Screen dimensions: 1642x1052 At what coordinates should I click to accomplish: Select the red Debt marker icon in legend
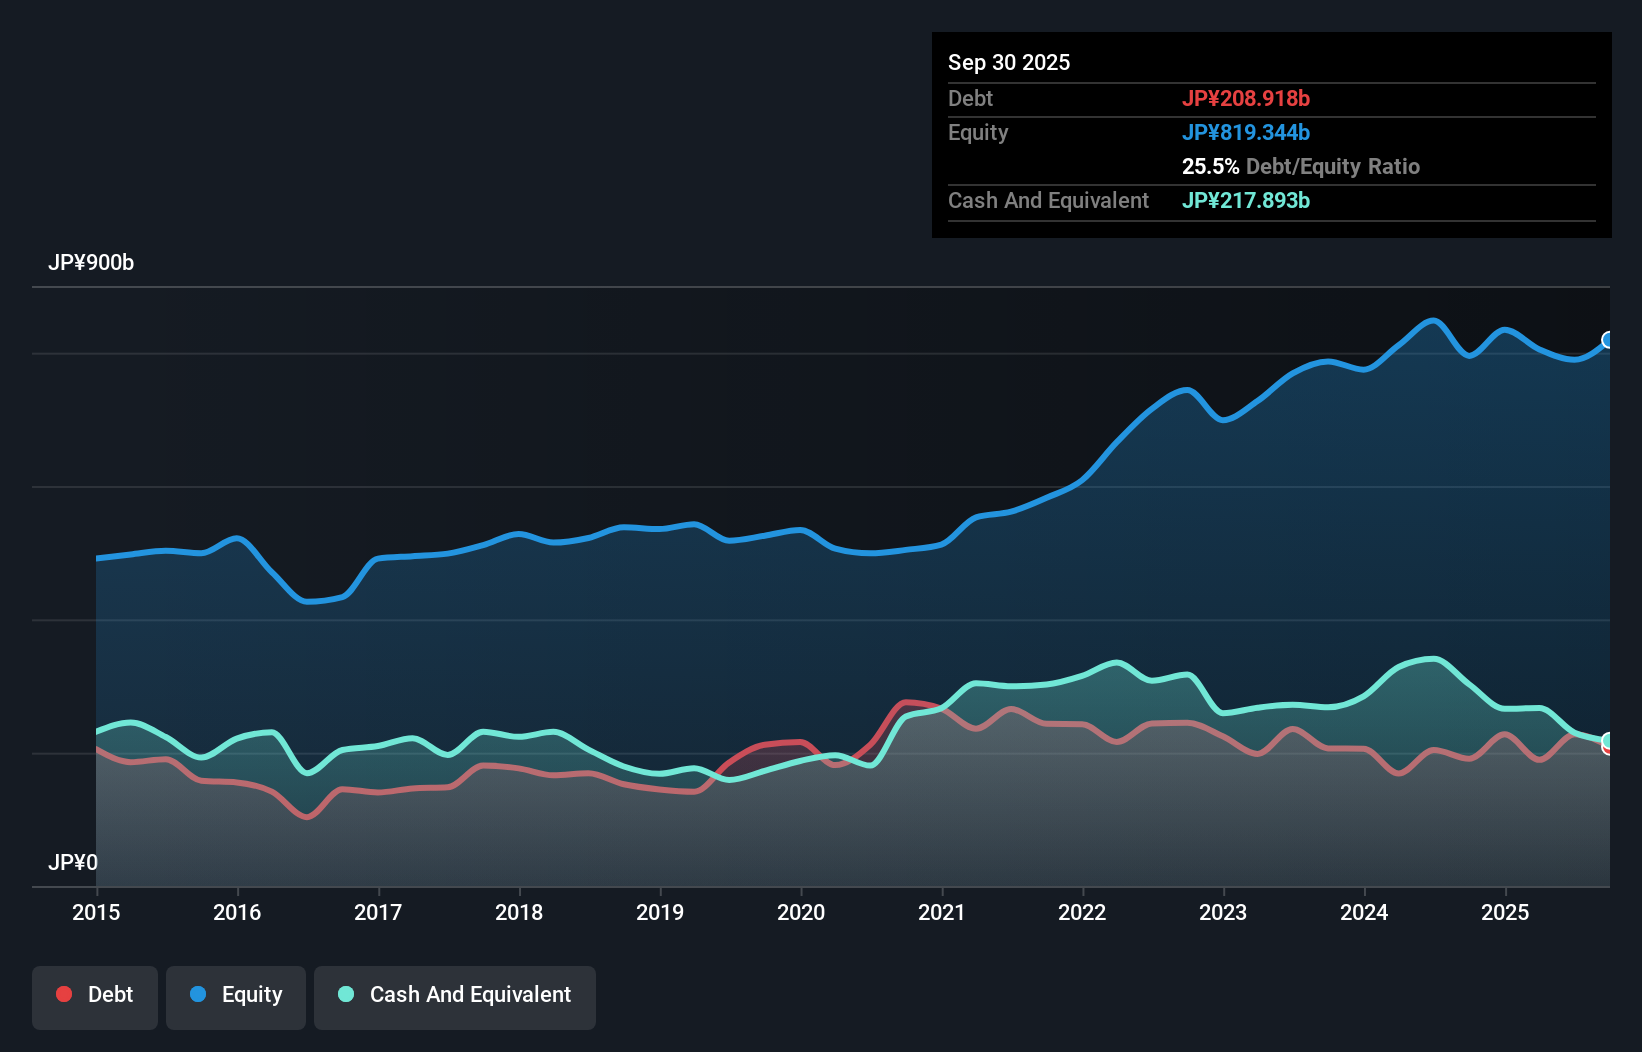(x=63, y=994)
